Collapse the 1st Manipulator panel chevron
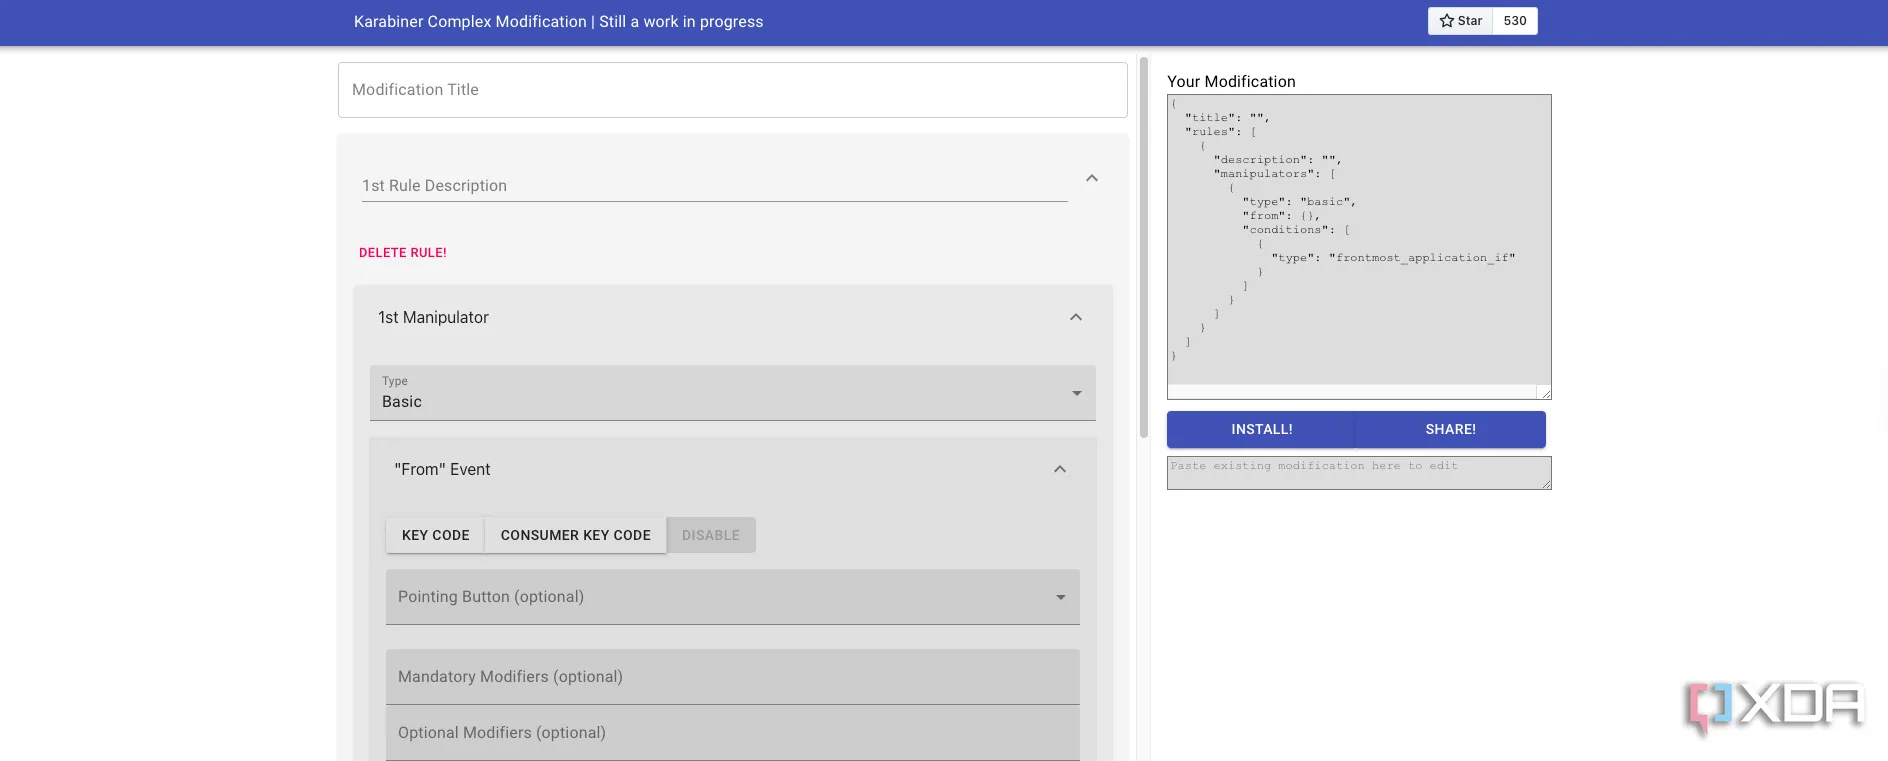This screenshot has width=1888, height=761. (x=1076, y=317)
